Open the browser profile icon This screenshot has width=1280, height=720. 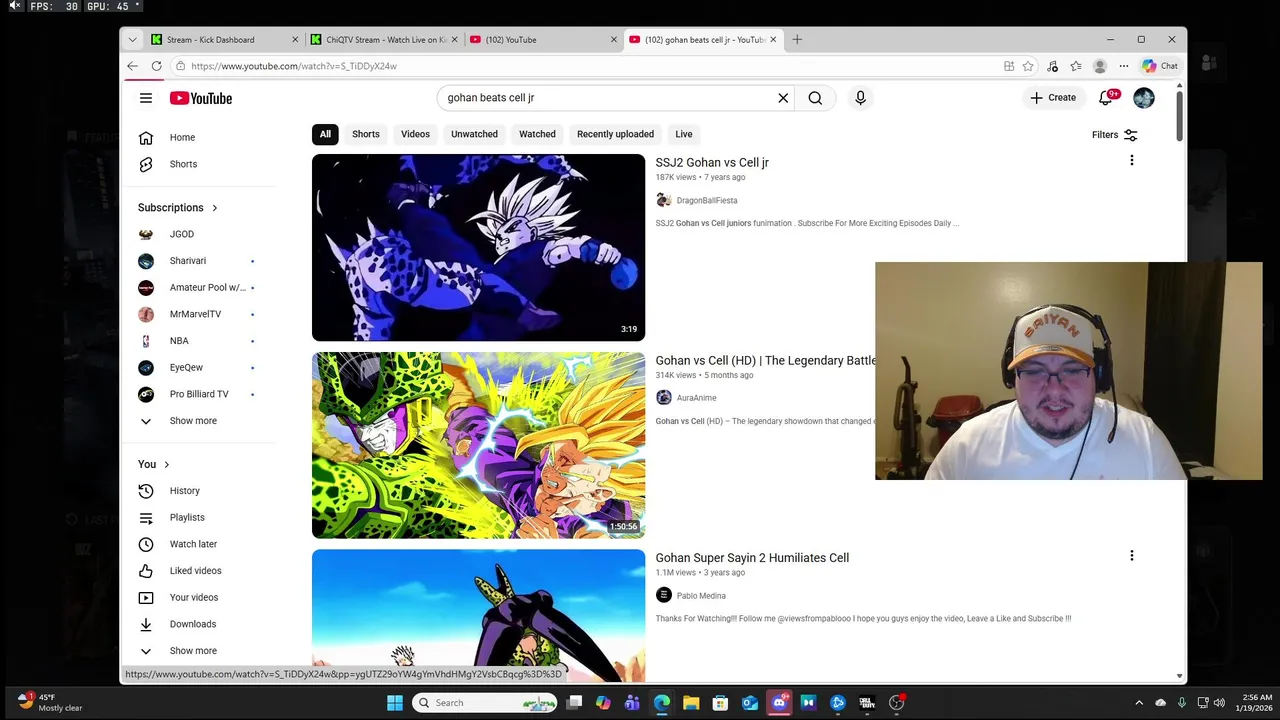(1100, 66)
